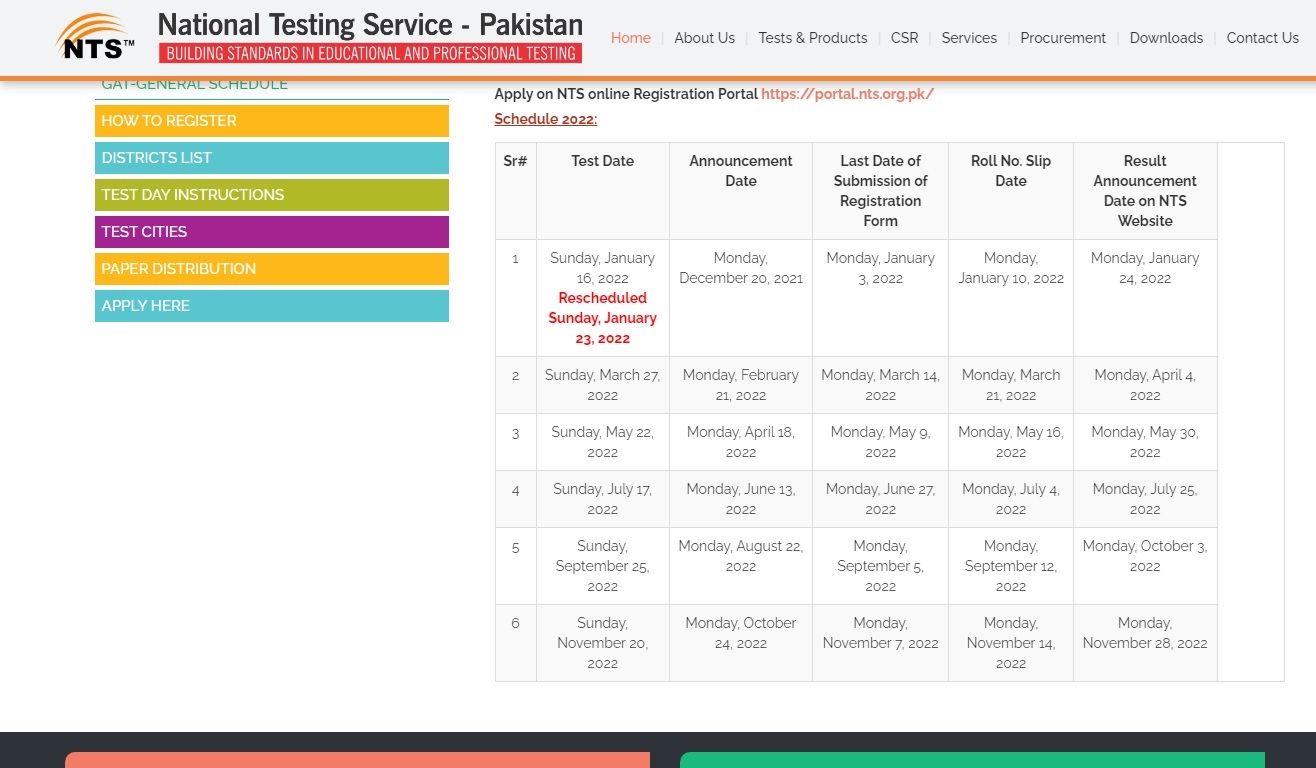Open the Test Cities sidebar button
Image resolution: width=1316 pixels, height=768 pixels.
(x=271, y=232)
